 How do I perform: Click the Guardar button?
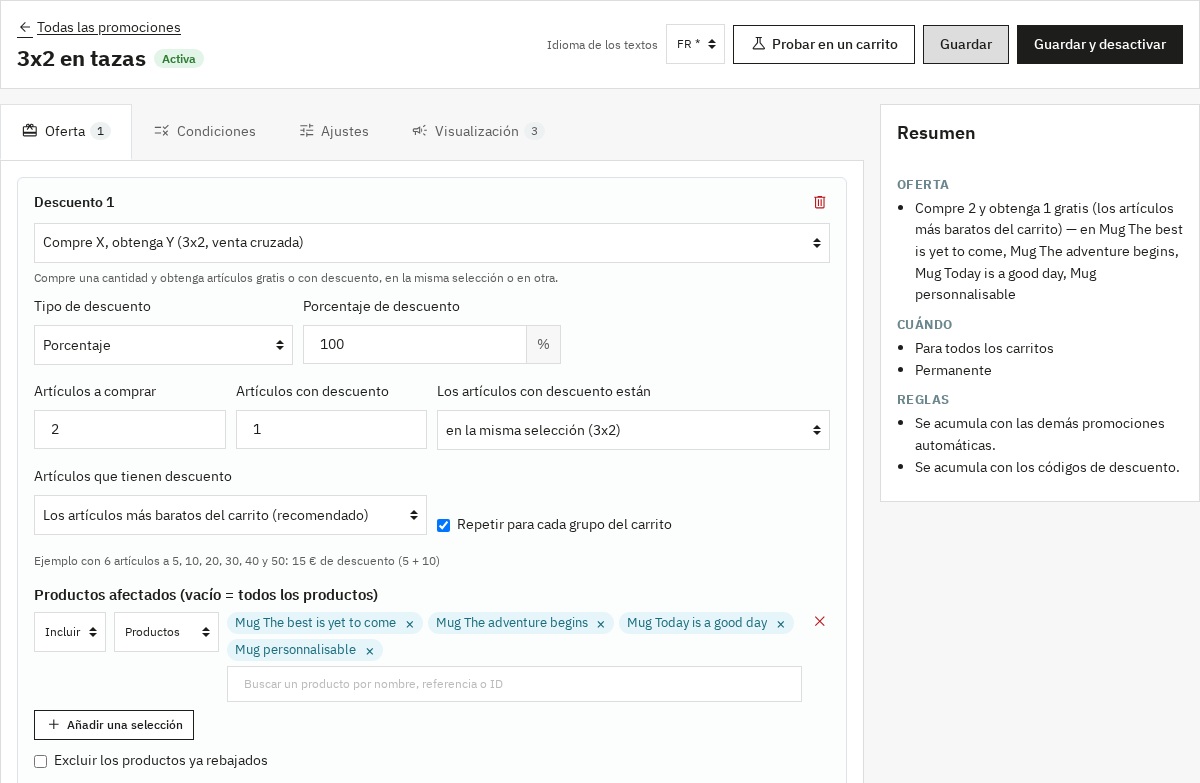coord(966,44)
